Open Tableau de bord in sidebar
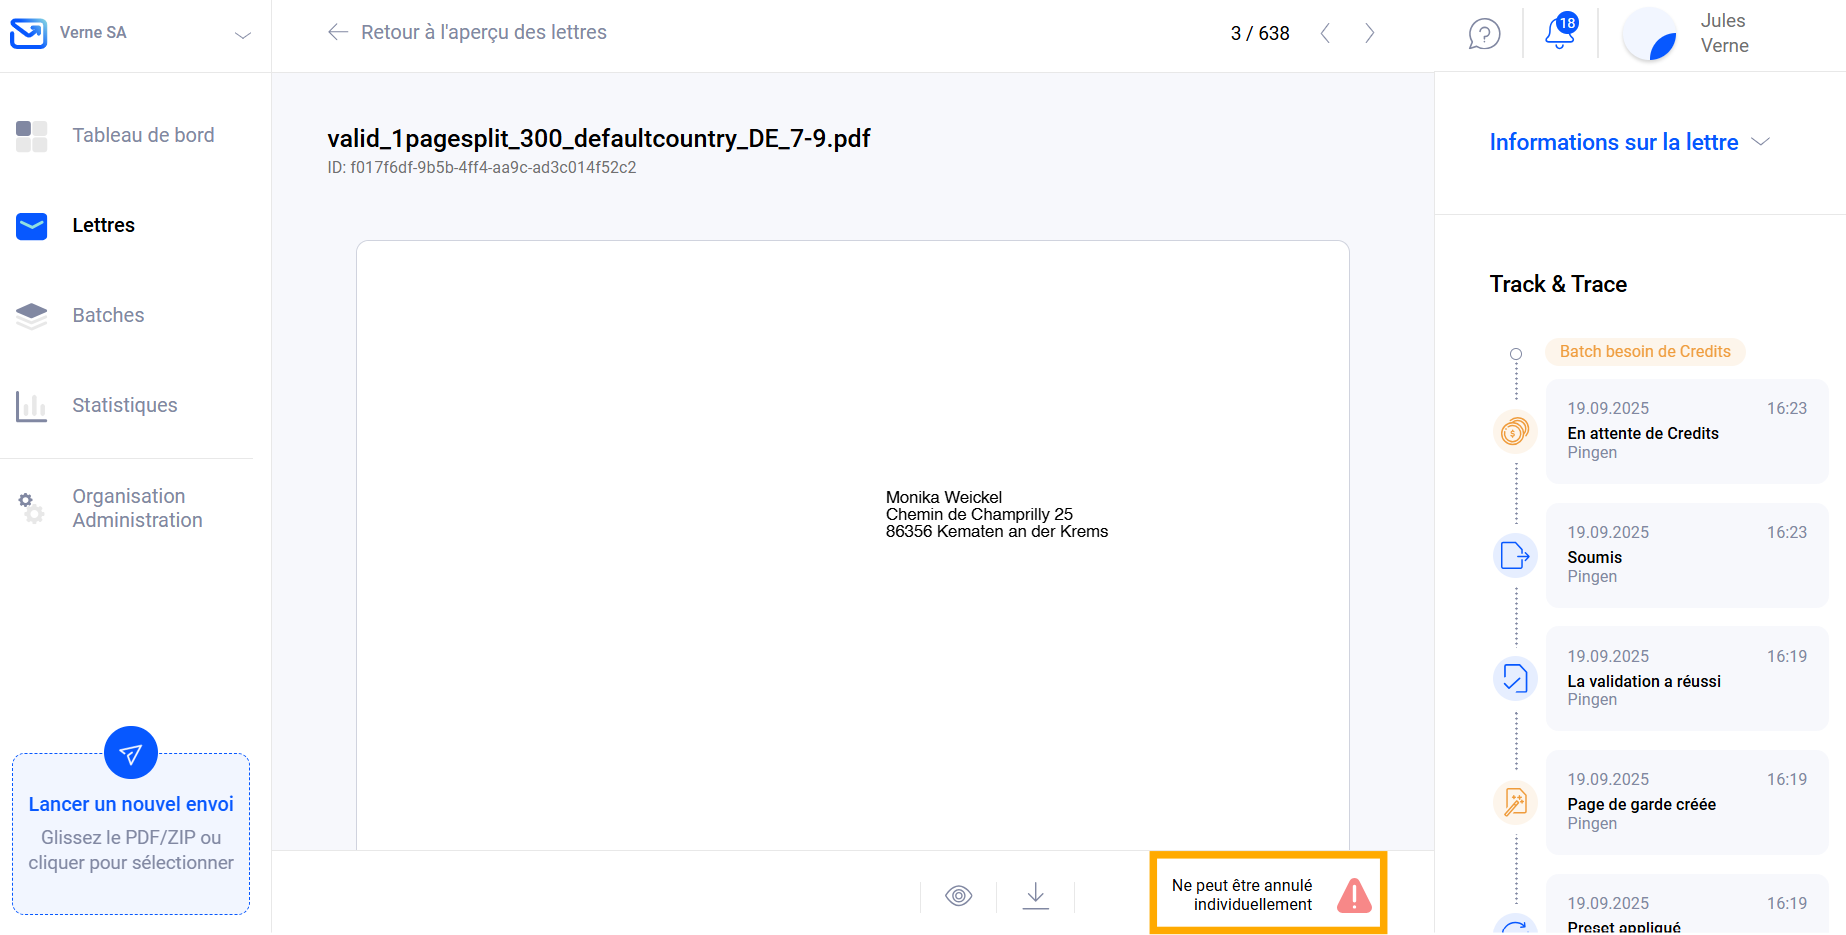 pos(143,135)
